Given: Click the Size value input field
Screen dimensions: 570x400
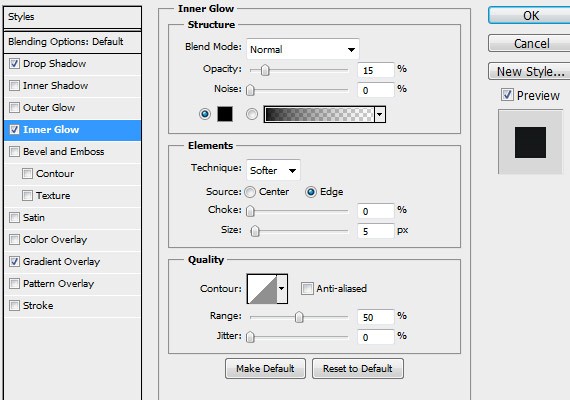Looking at the screenshot, I should pos(376,231).
